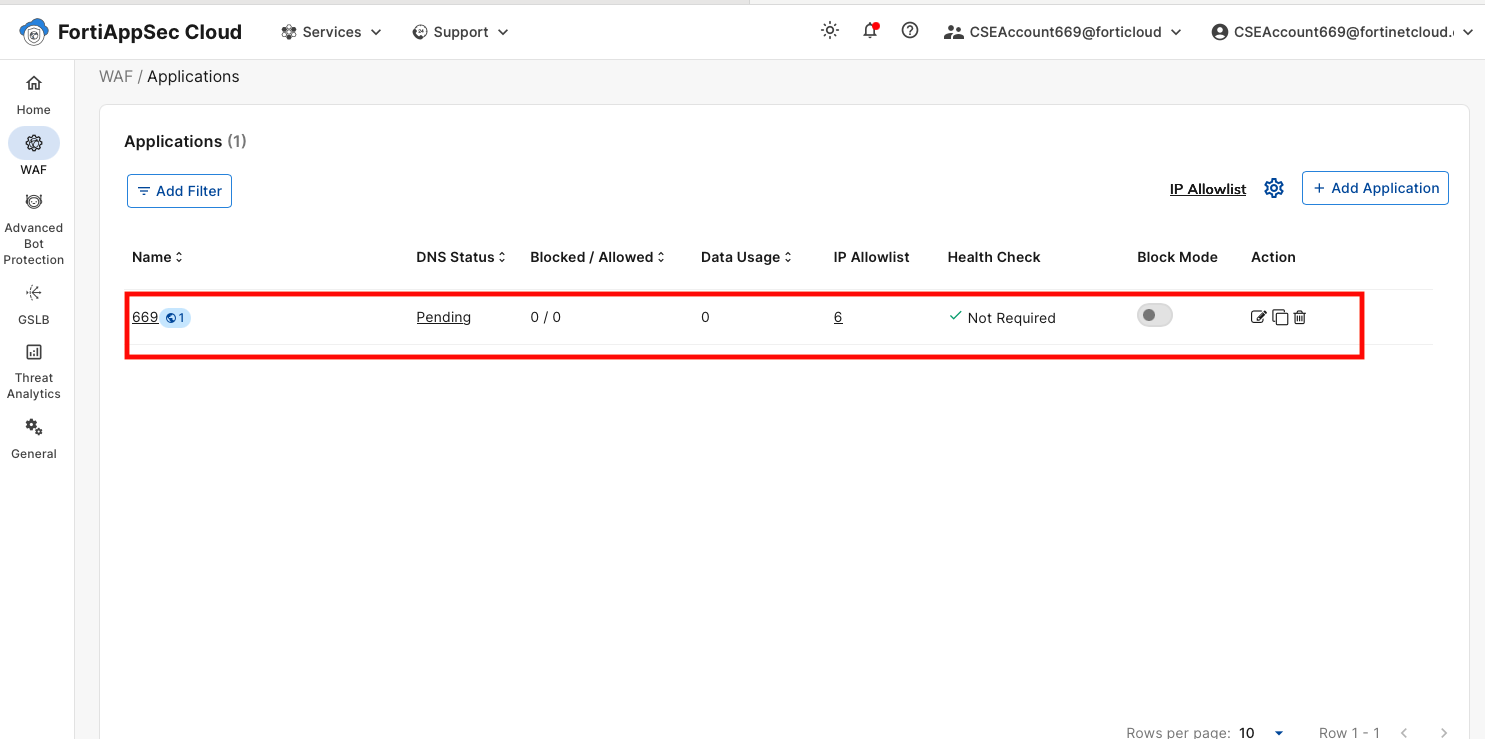Go to GSLB in sidebar
The height and width of the screenshot is (739, 1485).
(33, 305)
